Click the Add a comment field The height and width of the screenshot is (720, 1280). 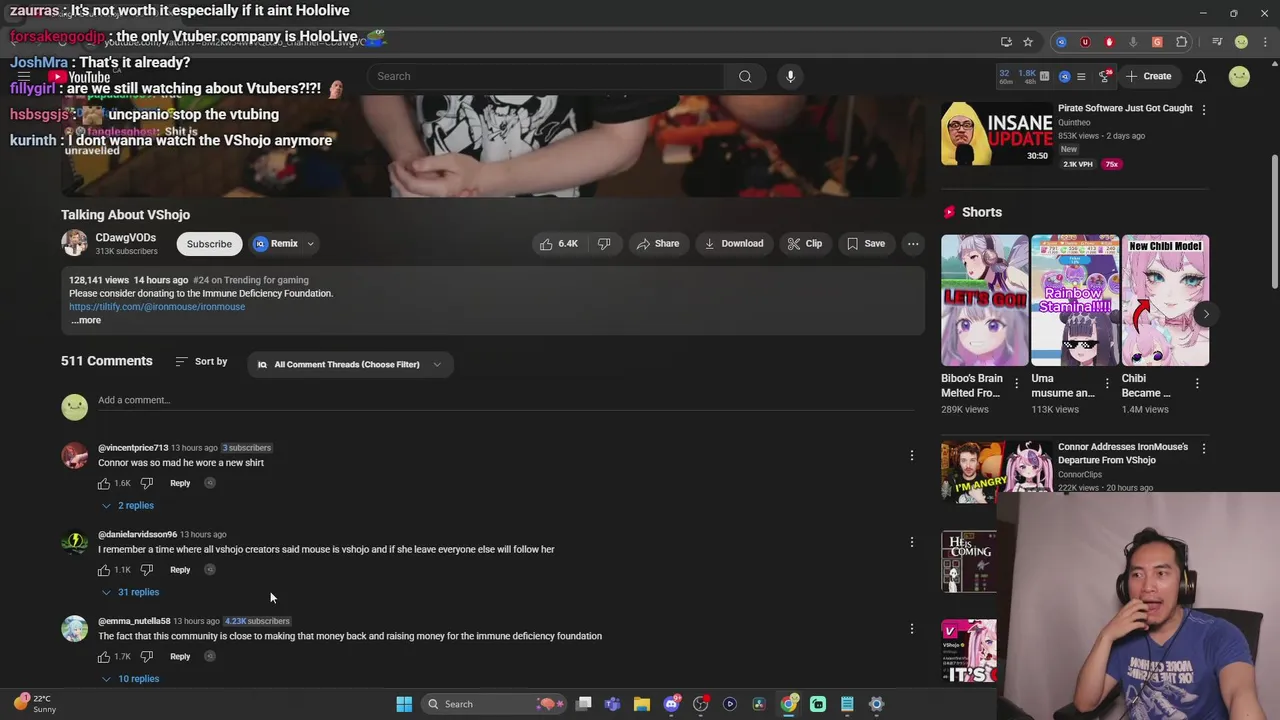pyautogui.click(x=505, y=400)
